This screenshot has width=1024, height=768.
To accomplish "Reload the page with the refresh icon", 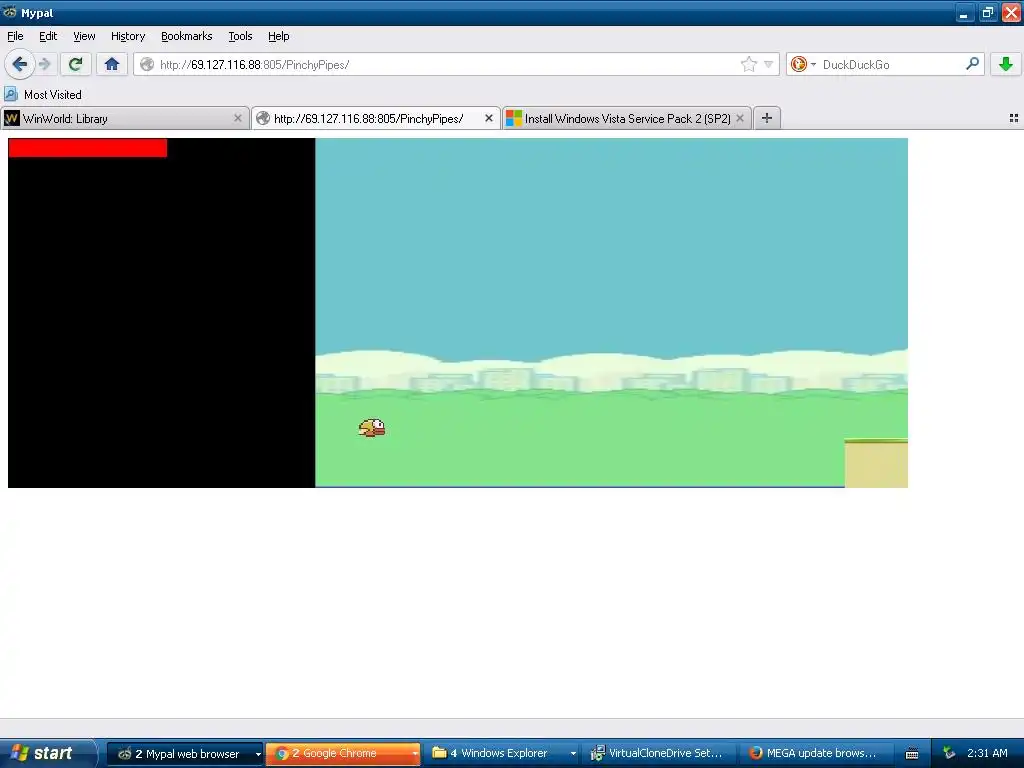I will pos(75,64).
